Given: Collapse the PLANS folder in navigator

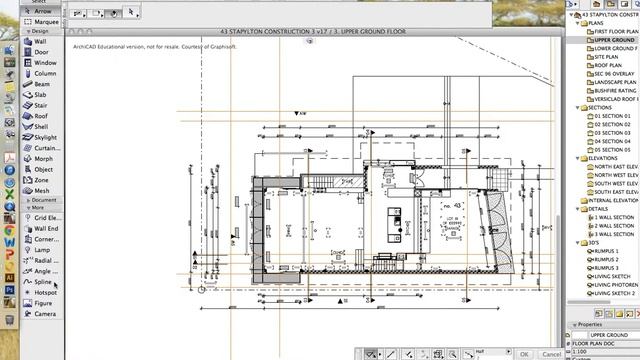Looking at the screenshot, I should [x=578, y=23].
